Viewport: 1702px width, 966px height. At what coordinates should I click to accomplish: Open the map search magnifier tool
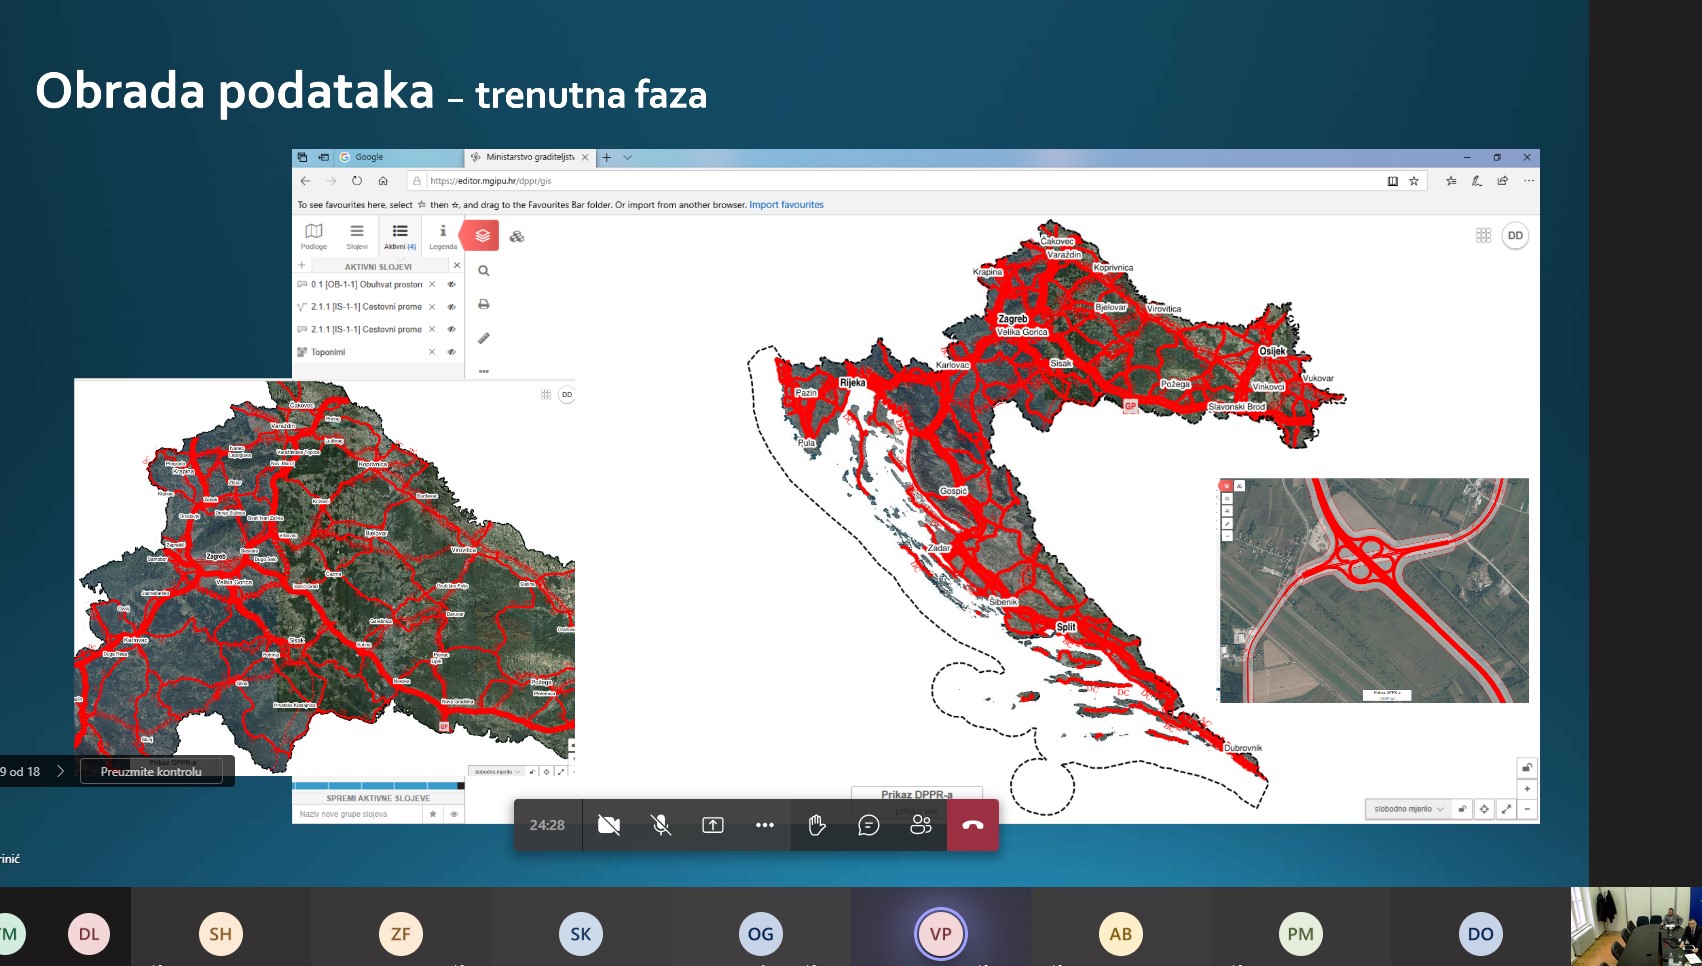484,271
